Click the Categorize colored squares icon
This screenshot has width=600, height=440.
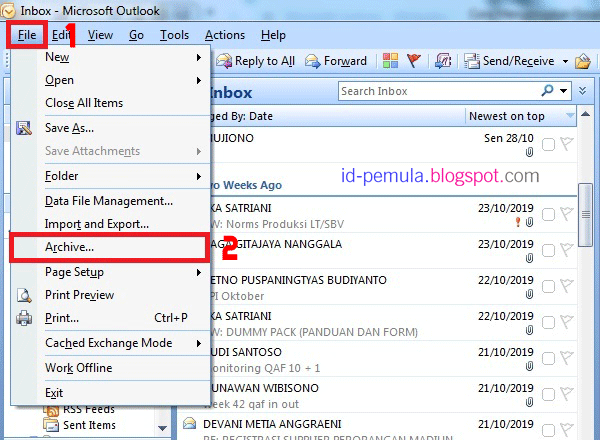tap(390, 61)
